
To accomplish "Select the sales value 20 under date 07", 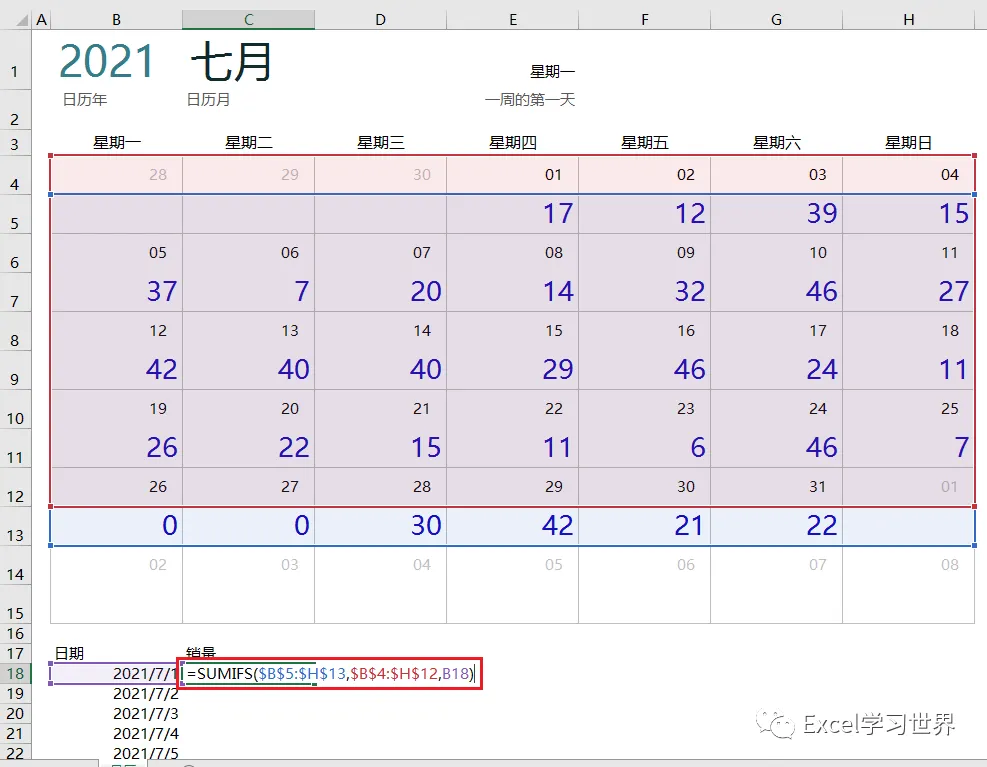I will point(380,292).
